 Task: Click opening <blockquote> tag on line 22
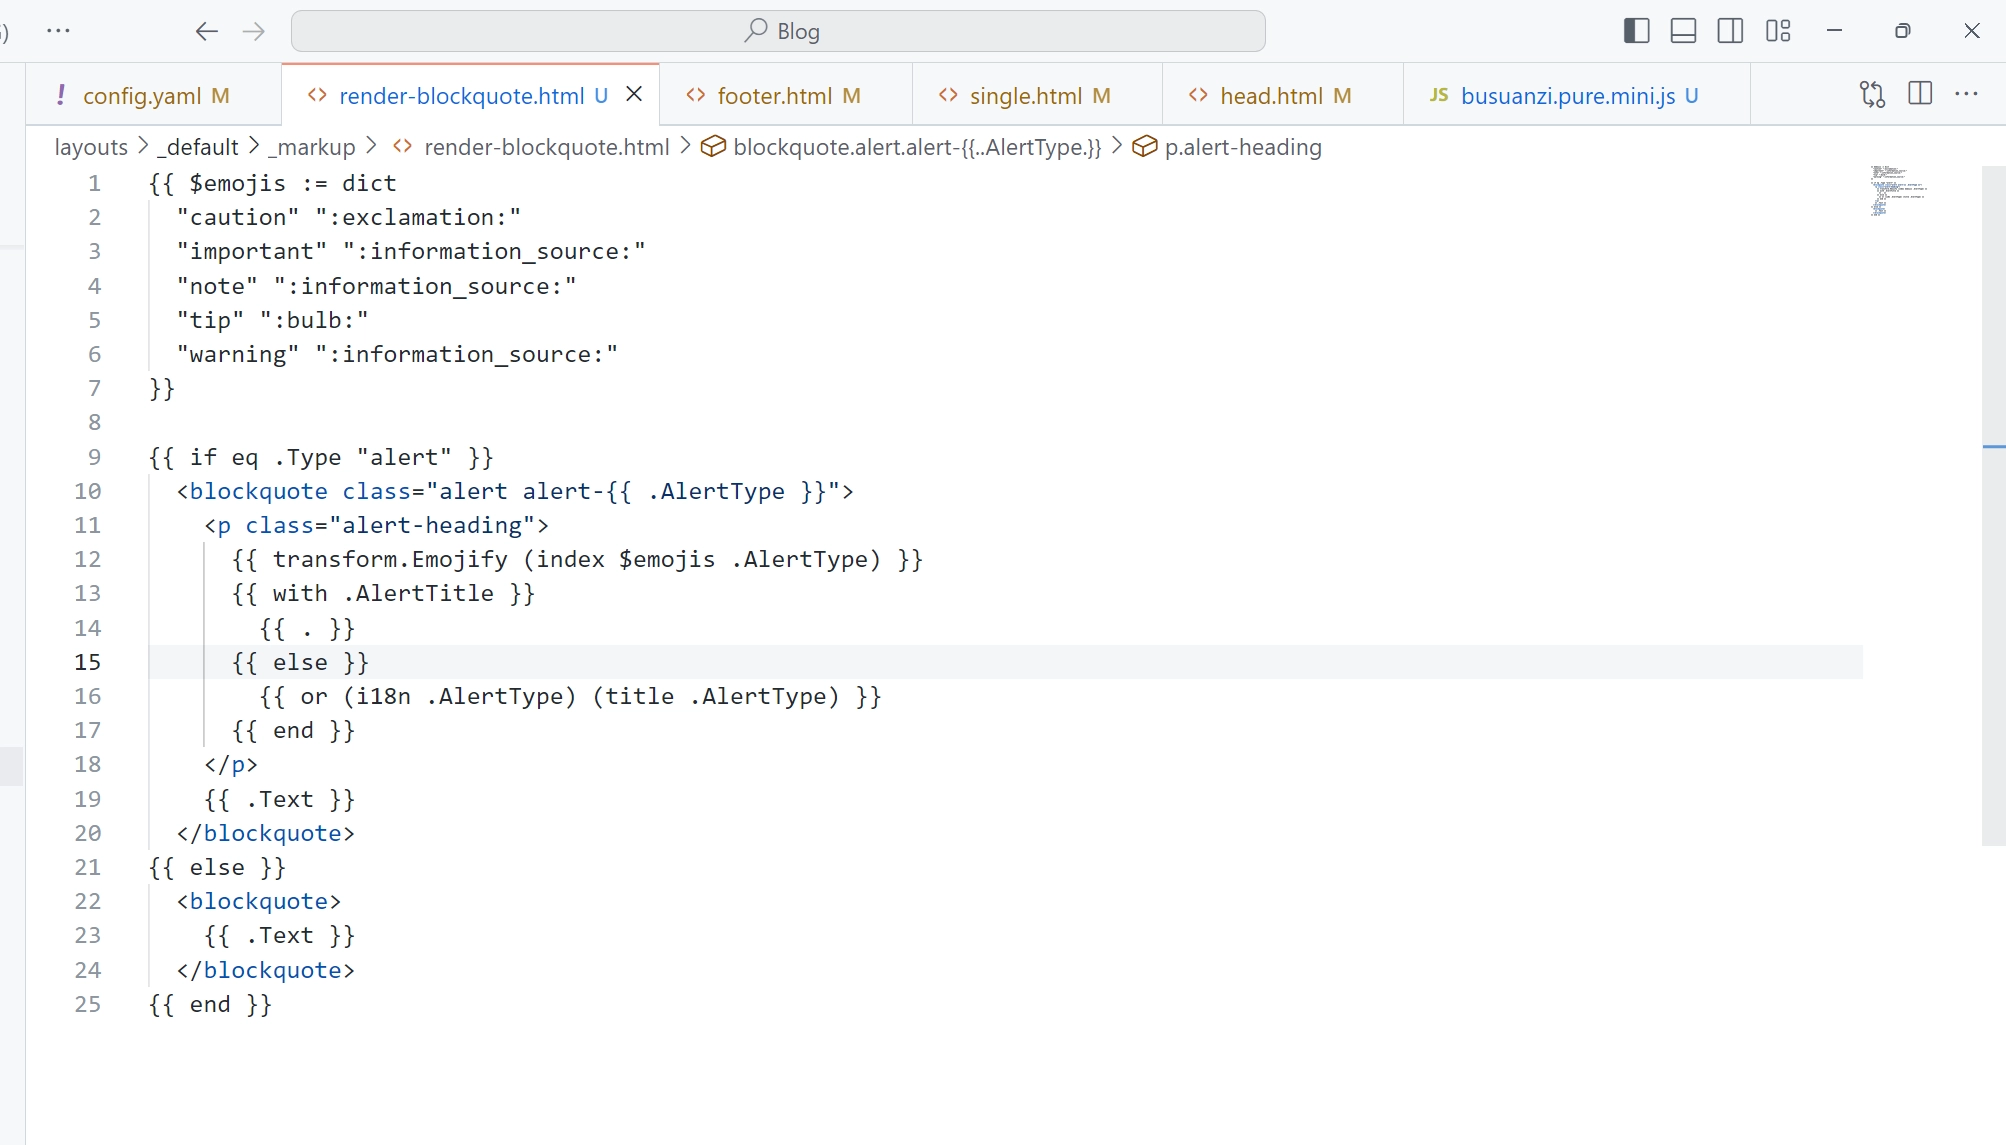pyautogui.click(x=259, y=901)
